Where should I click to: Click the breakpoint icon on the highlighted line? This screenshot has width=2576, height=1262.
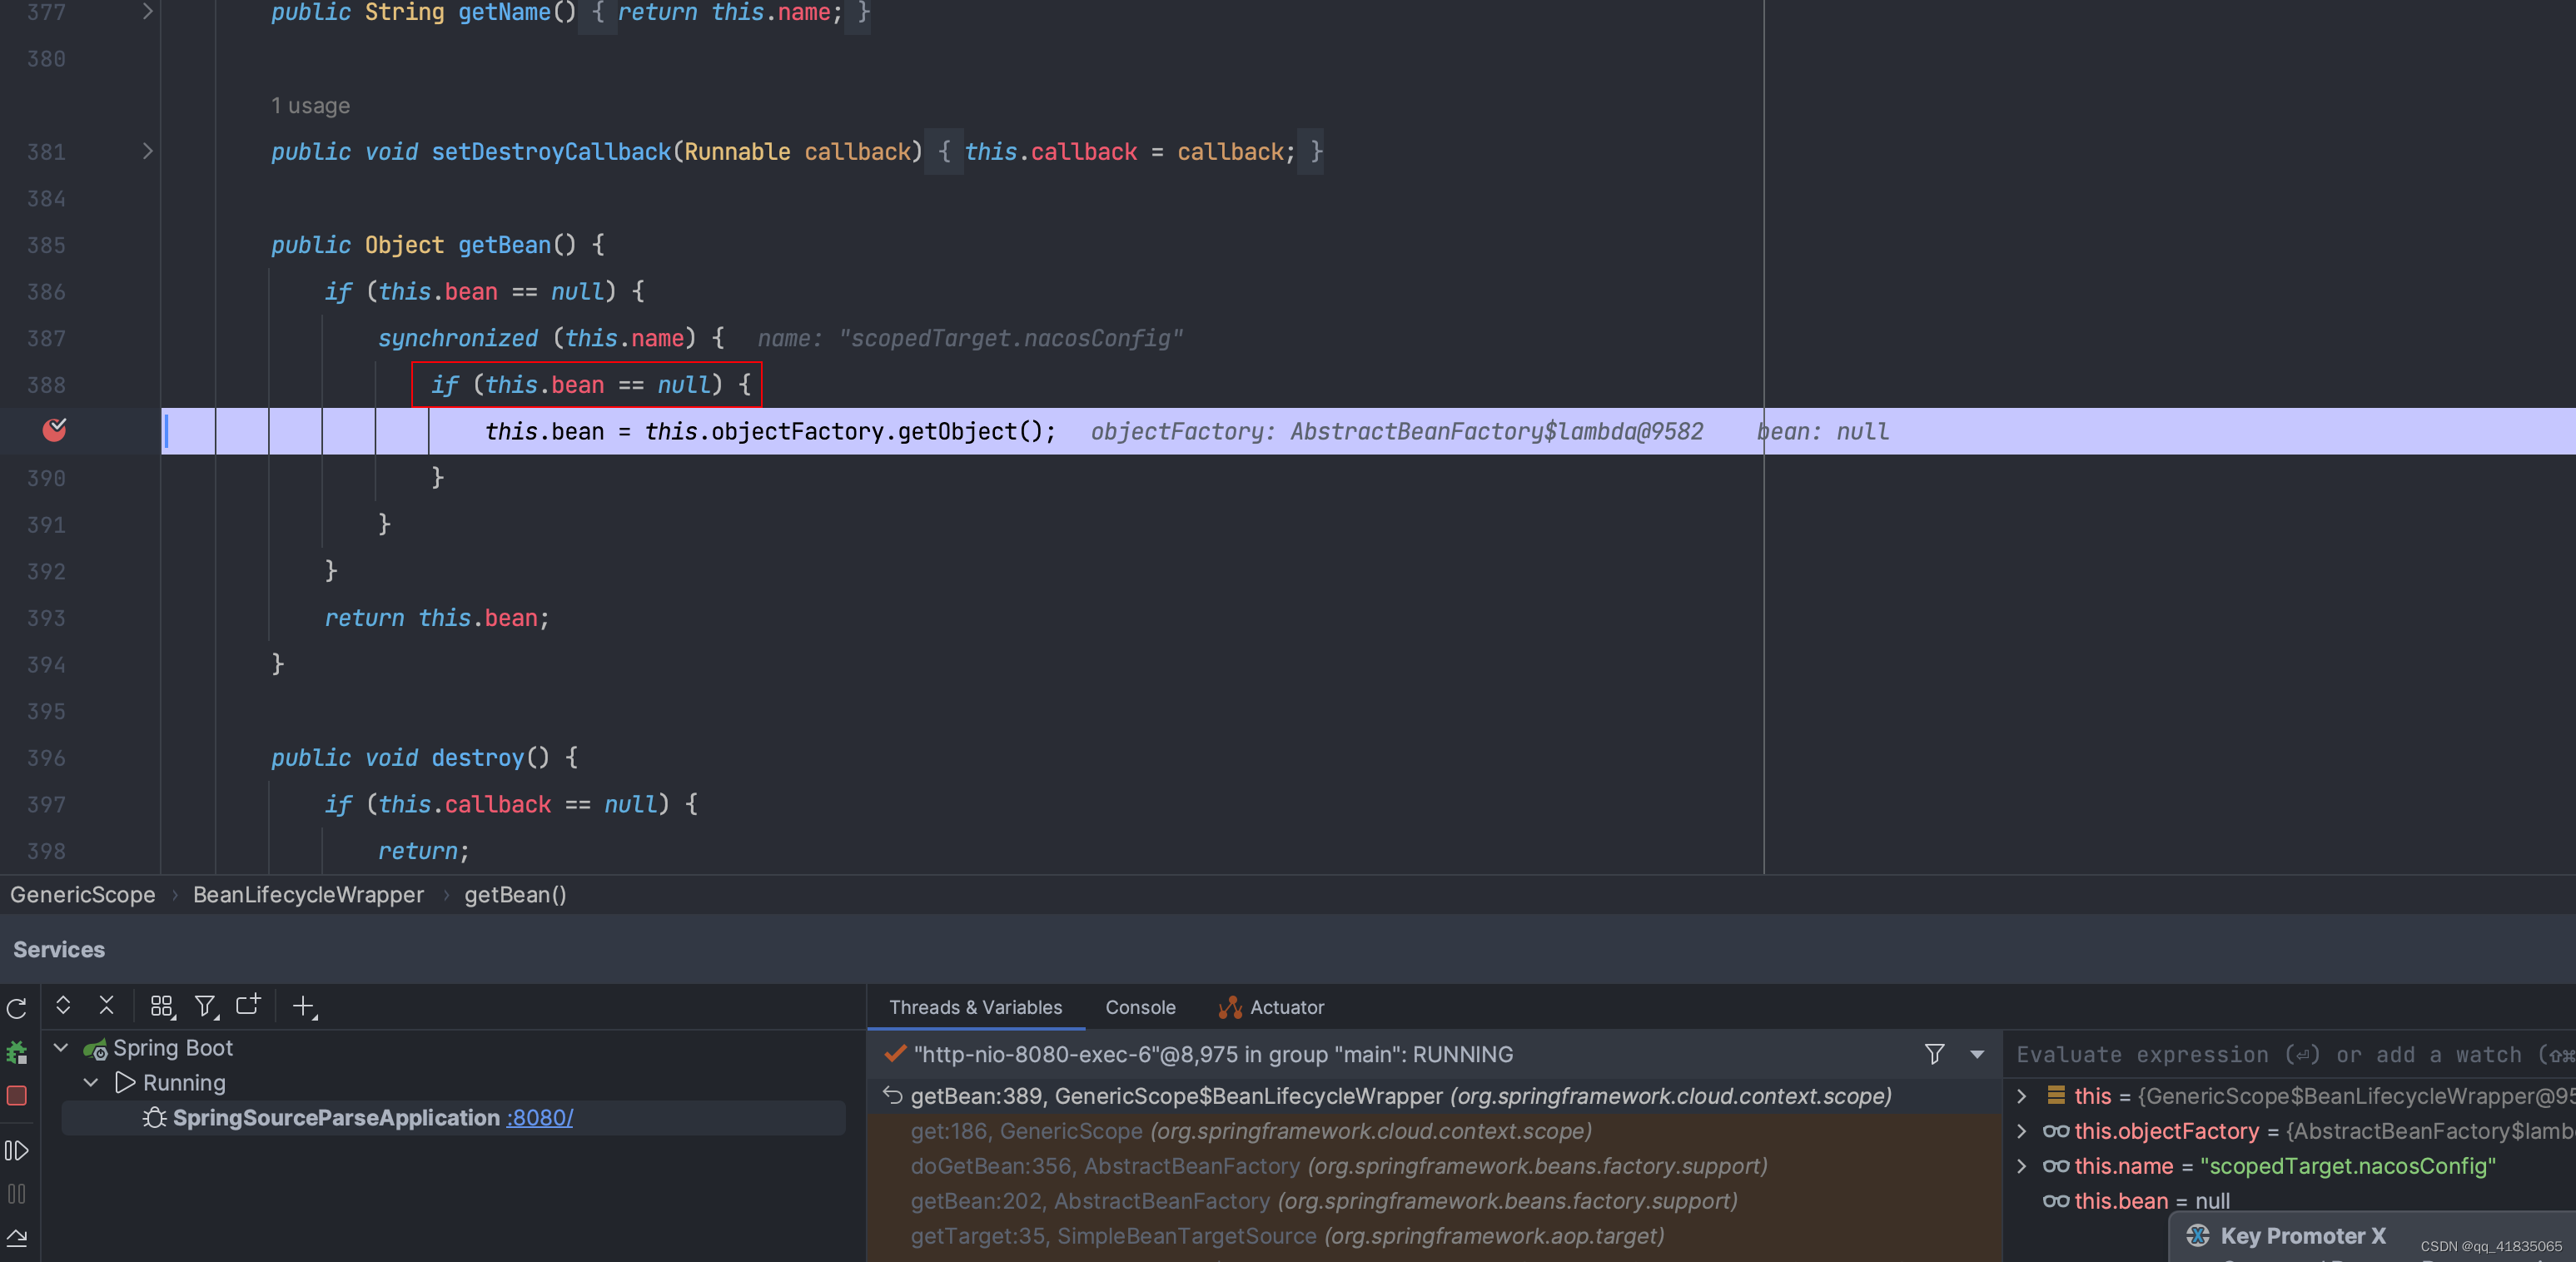[55, 430]
